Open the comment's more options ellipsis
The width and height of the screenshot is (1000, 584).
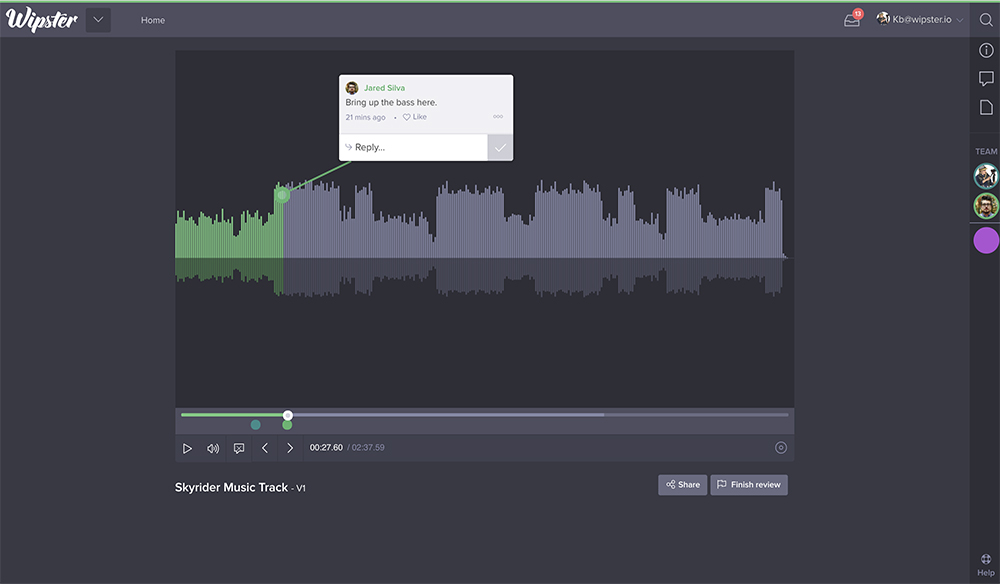498,117
